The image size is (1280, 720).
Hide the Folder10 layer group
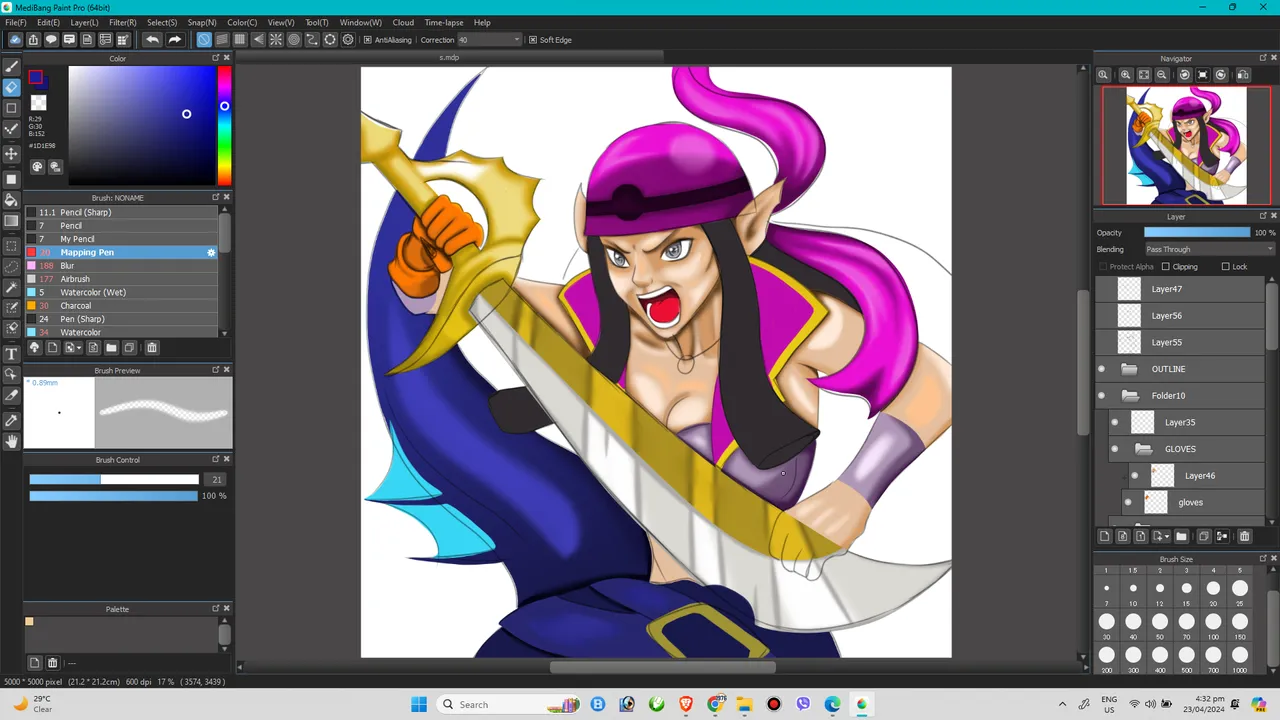tap(1102, 396)
